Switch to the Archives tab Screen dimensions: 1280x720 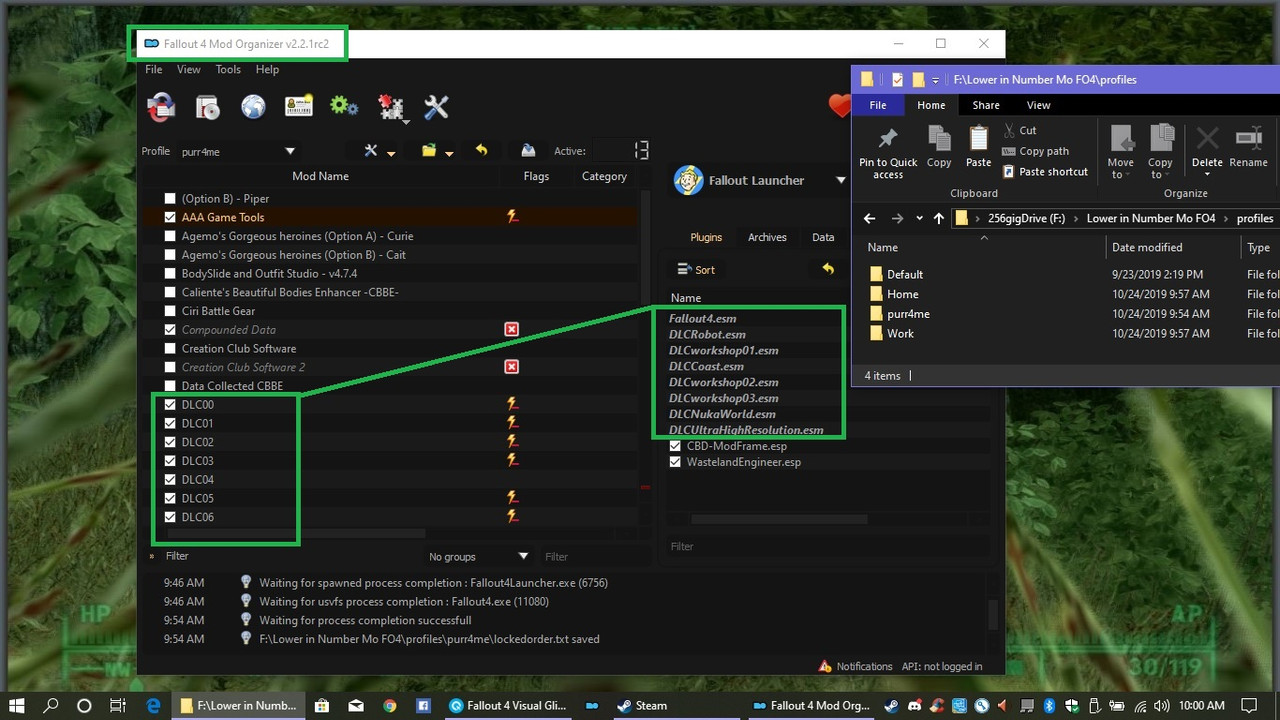click(x=767, y=237)
